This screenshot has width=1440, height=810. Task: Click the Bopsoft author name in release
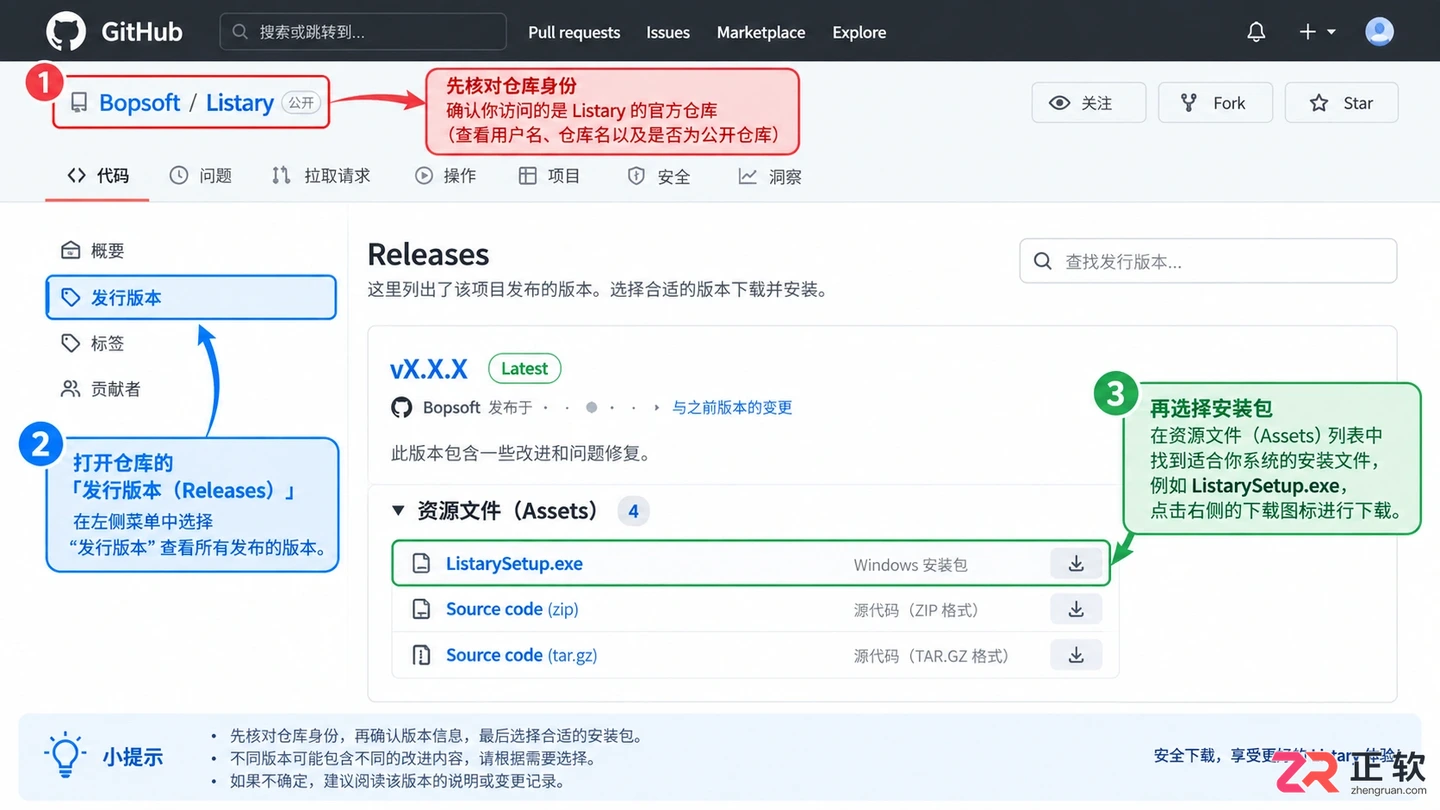452,408
